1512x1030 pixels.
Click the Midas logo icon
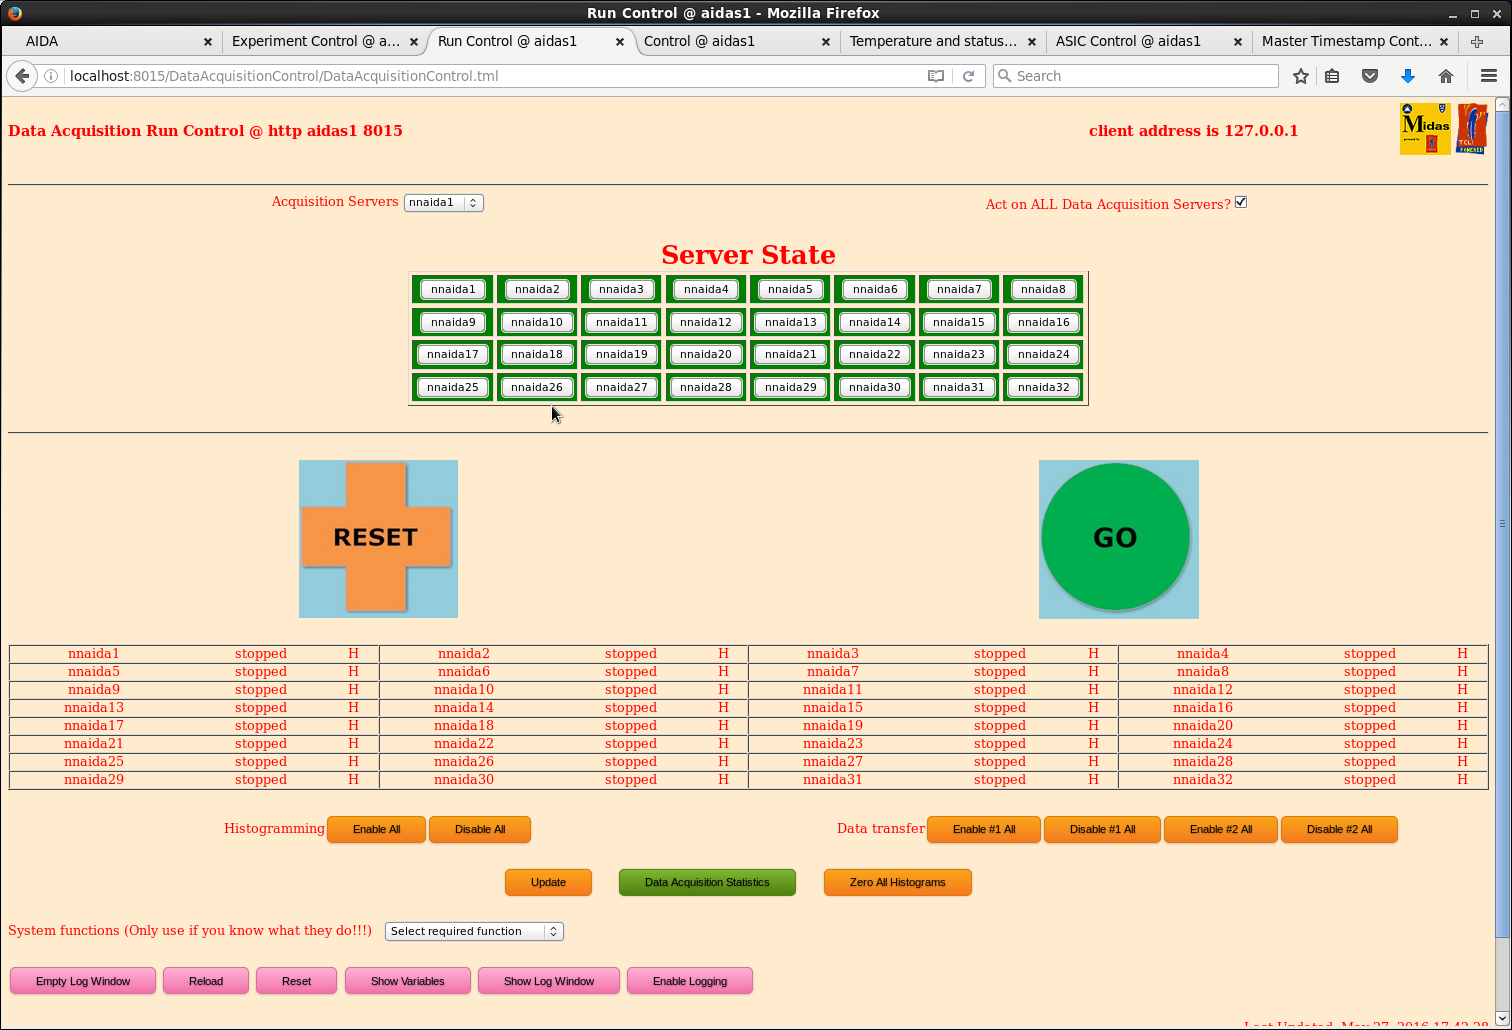pos(1425,129)
